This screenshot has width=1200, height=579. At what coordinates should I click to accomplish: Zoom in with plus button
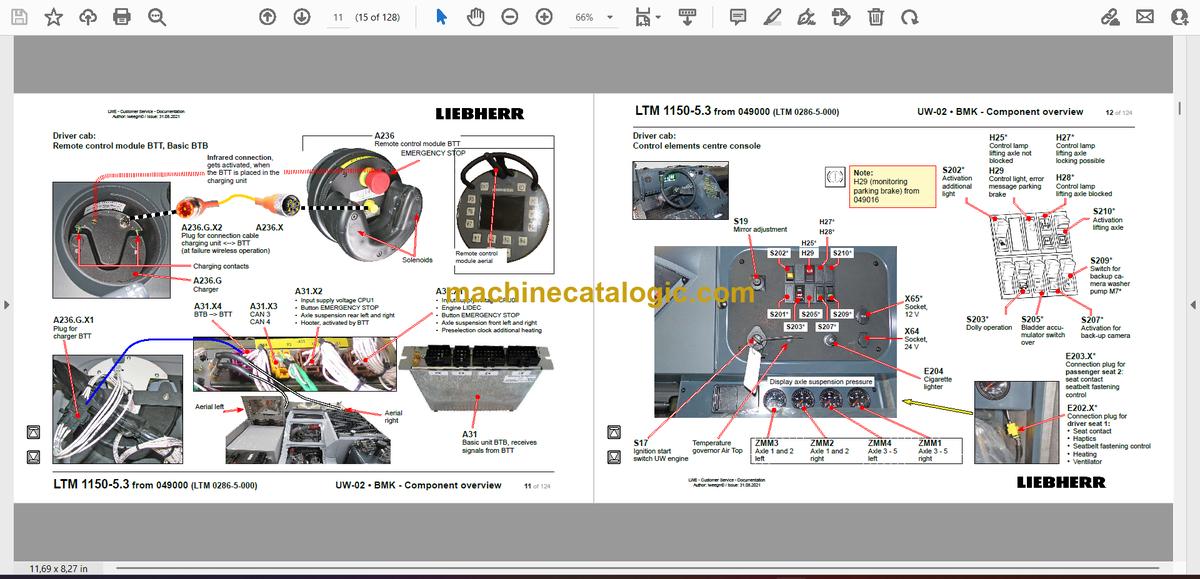(544, 17)
